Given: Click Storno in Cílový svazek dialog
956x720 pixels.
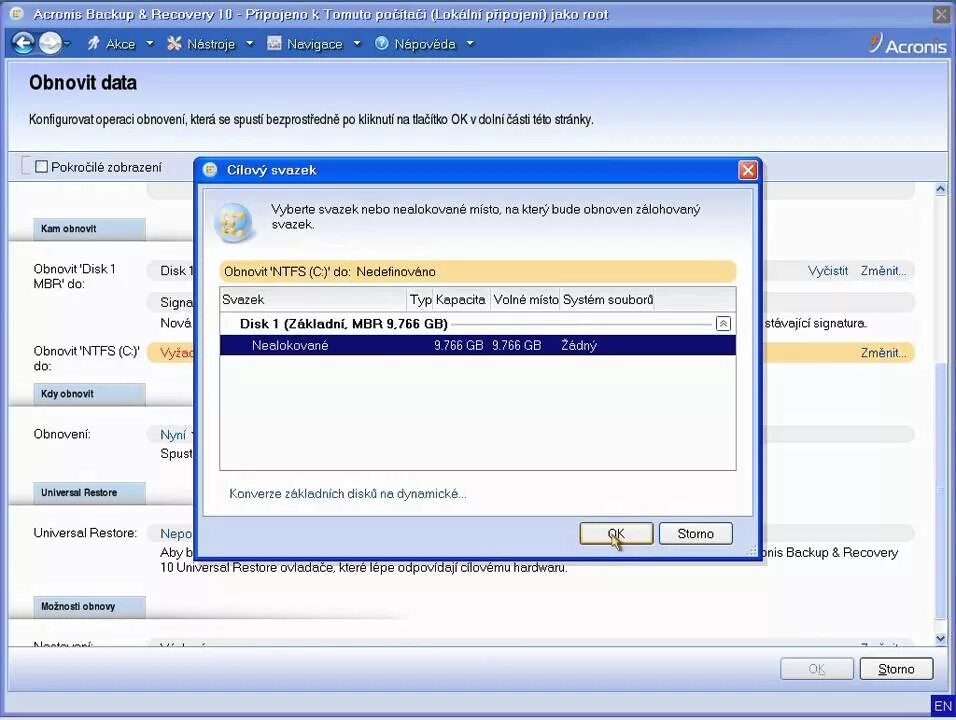Looking at the screenshot, I should [696, 533].
